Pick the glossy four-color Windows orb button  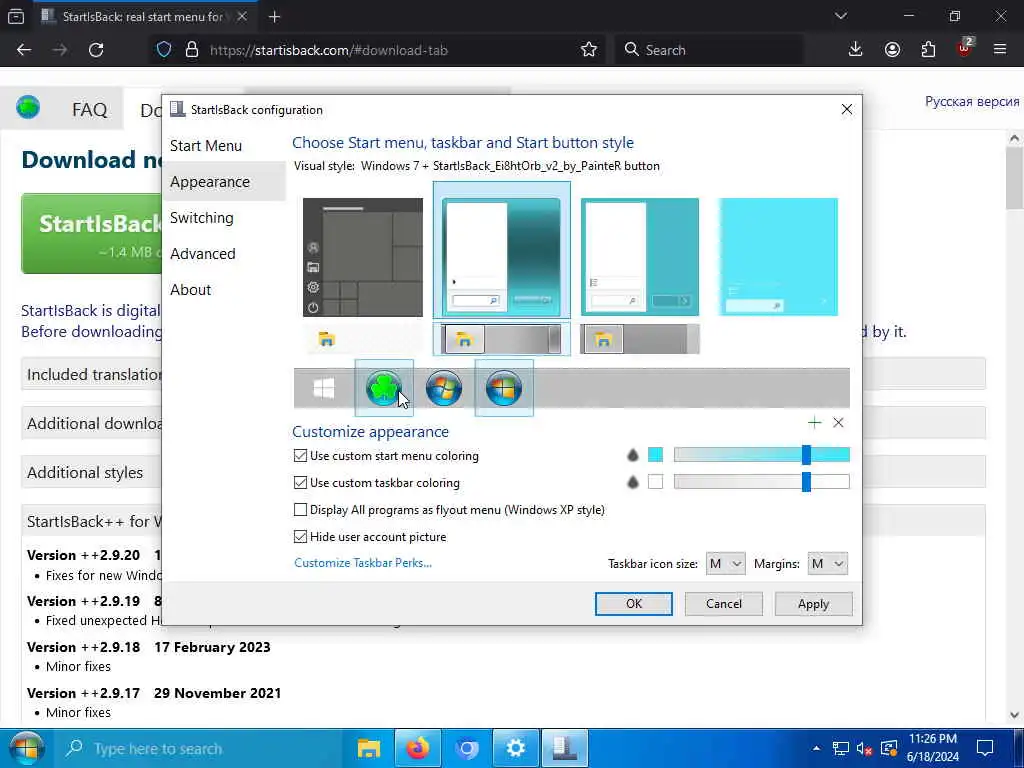coord(504,388)
